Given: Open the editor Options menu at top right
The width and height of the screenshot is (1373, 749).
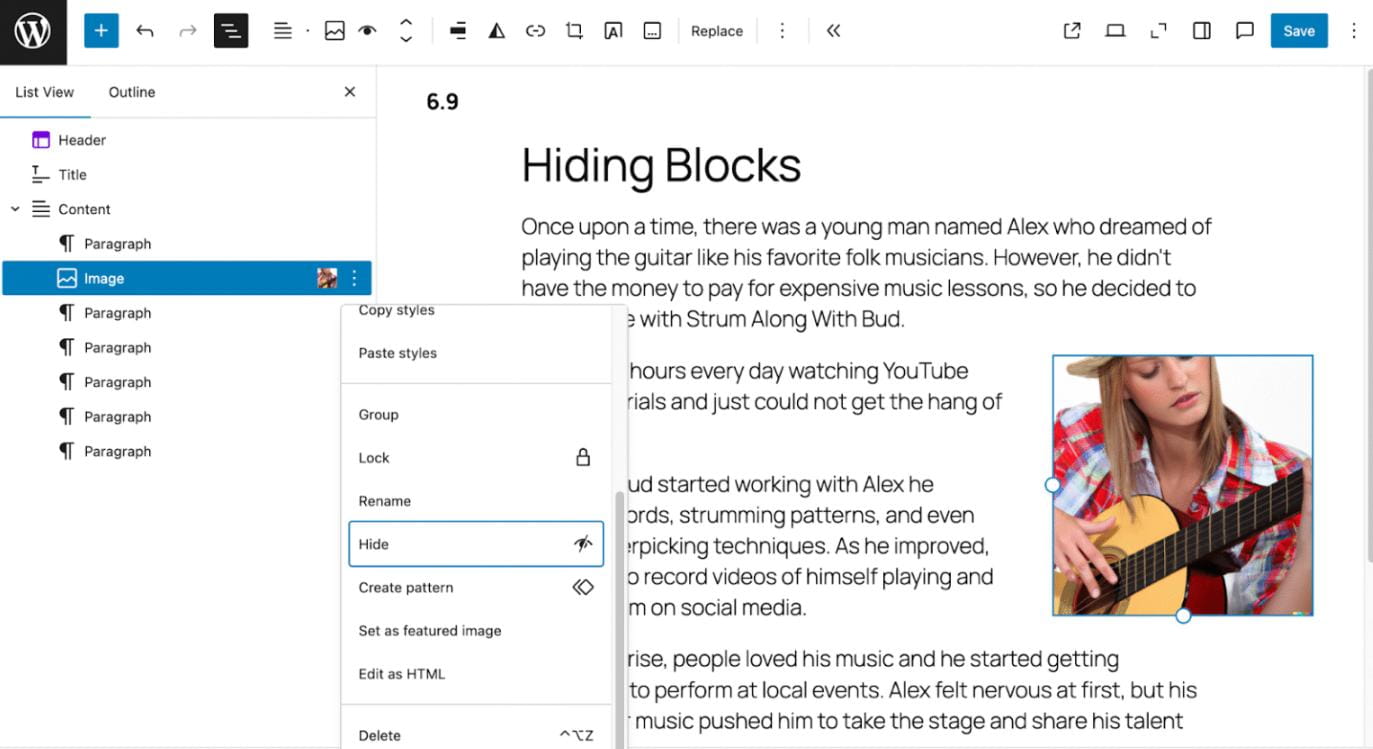Looking at the screenshot, I should 1354,31.
